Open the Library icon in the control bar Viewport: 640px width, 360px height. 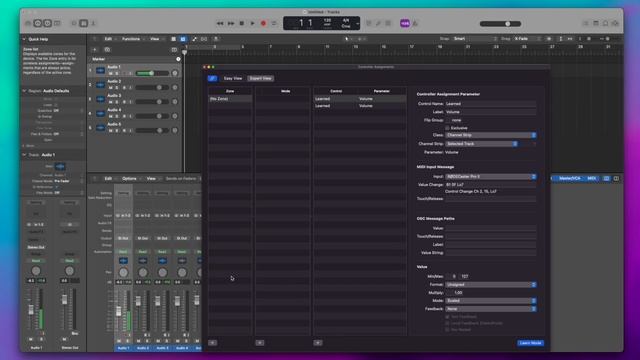[x=28, y=23]
